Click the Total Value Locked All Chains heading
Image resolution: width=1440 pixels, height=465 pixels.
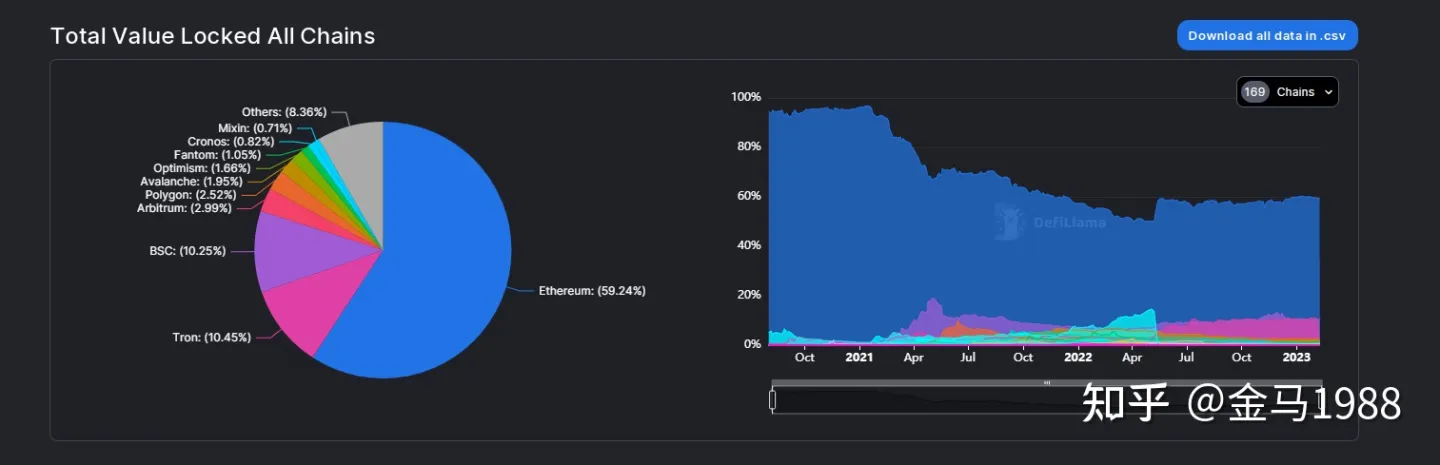[x=212, y=36]
